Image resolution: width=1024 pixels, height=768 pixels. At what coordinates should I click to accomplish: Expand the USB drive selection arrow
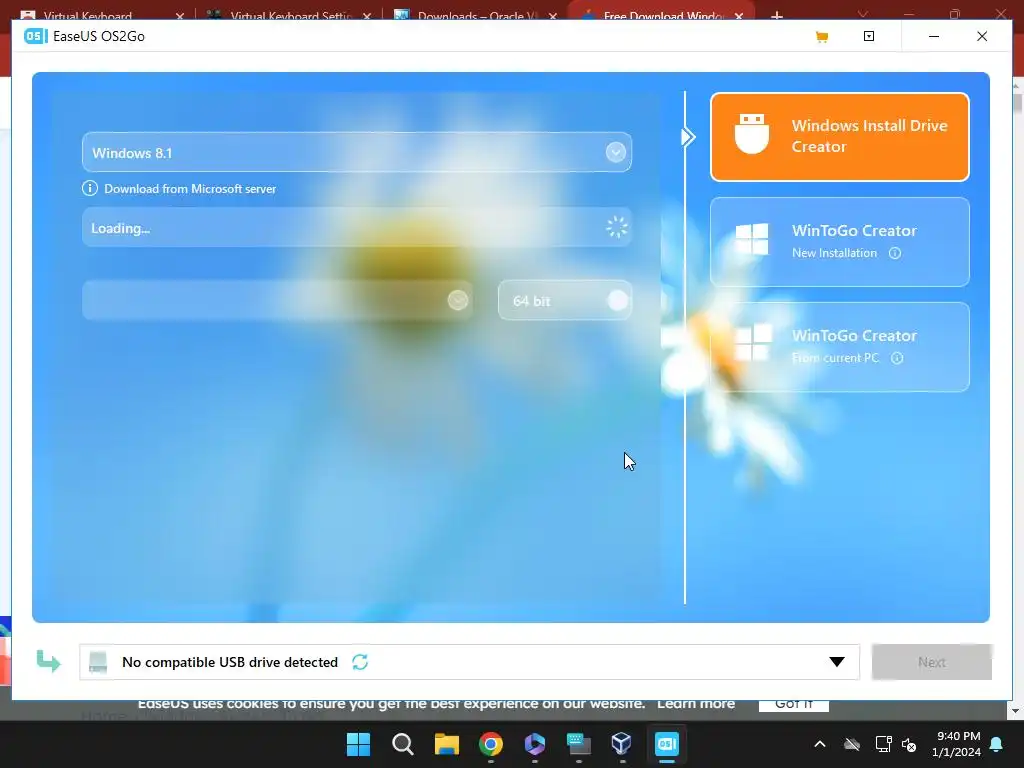pos(837,662)
